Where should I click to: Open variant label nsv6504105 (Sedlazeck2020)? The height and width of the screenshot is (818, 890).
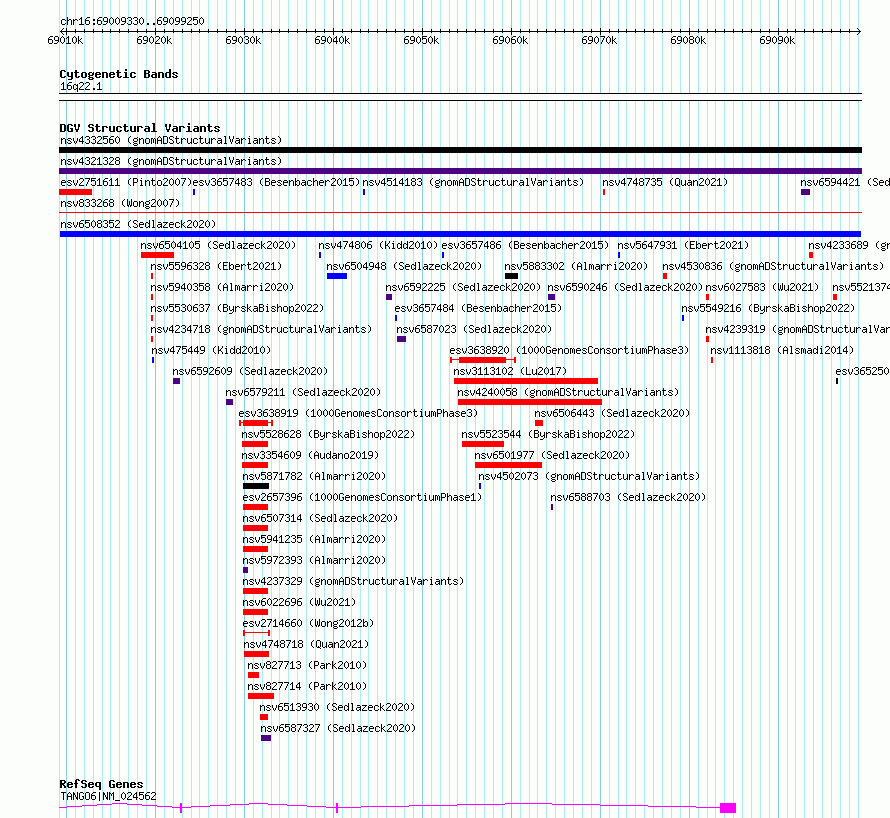(218, 245)
